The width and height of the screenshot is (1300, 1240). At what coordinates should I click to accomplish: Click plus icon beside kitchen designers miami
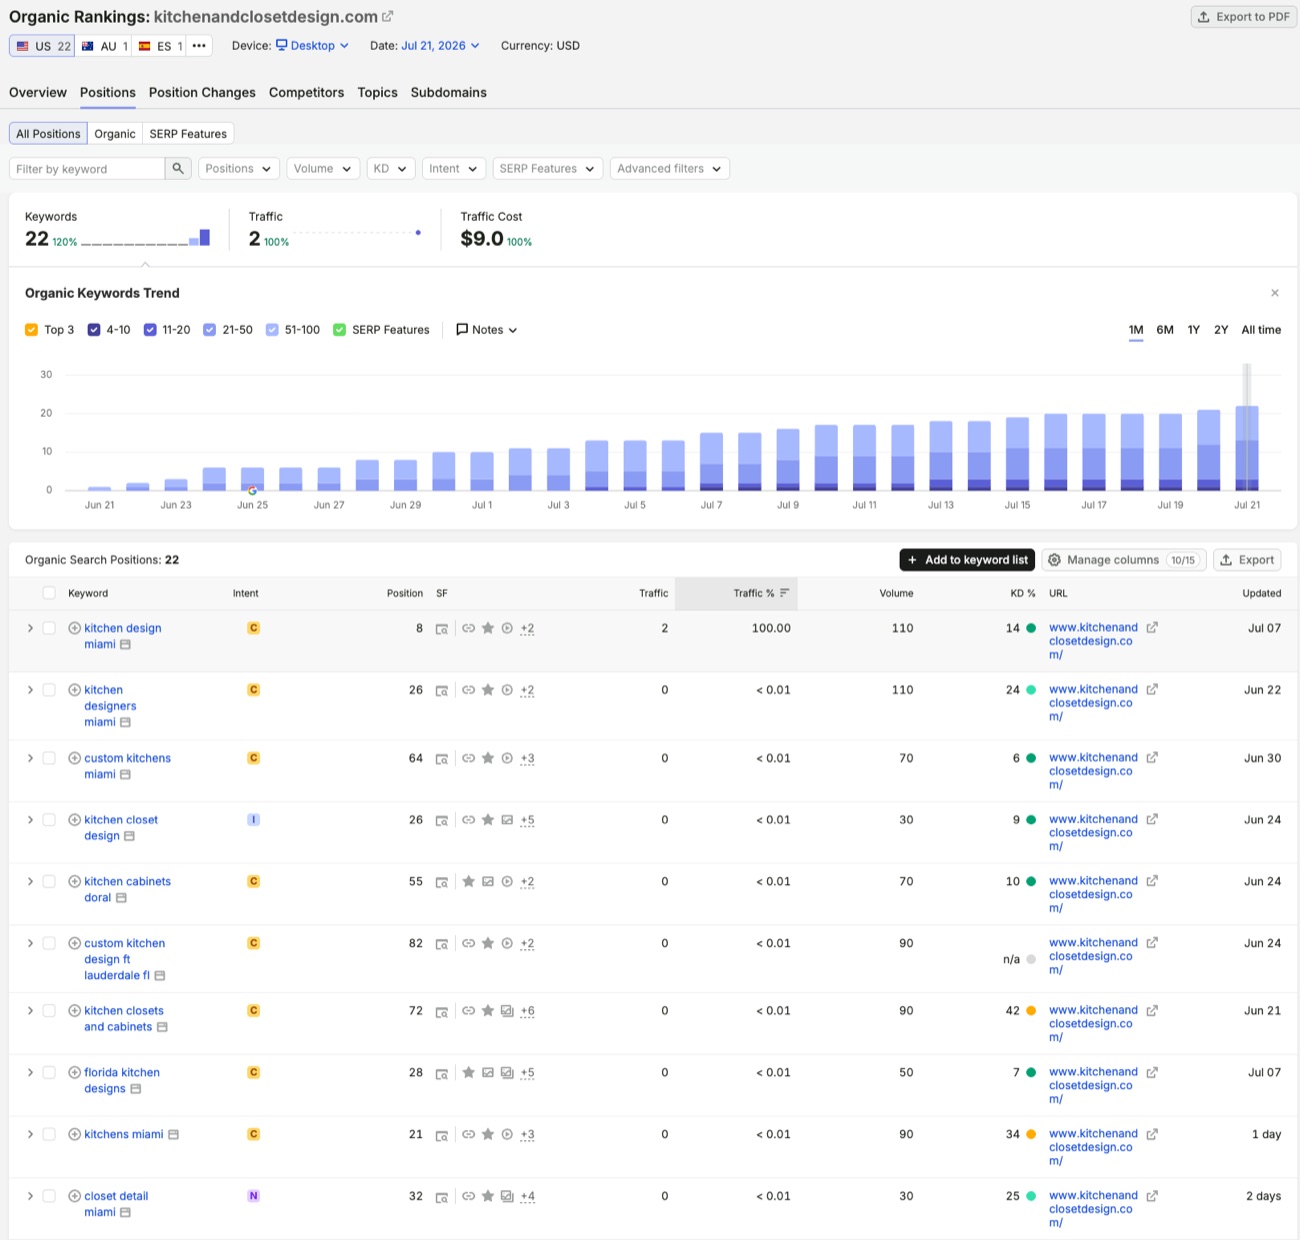coord(74,690)
